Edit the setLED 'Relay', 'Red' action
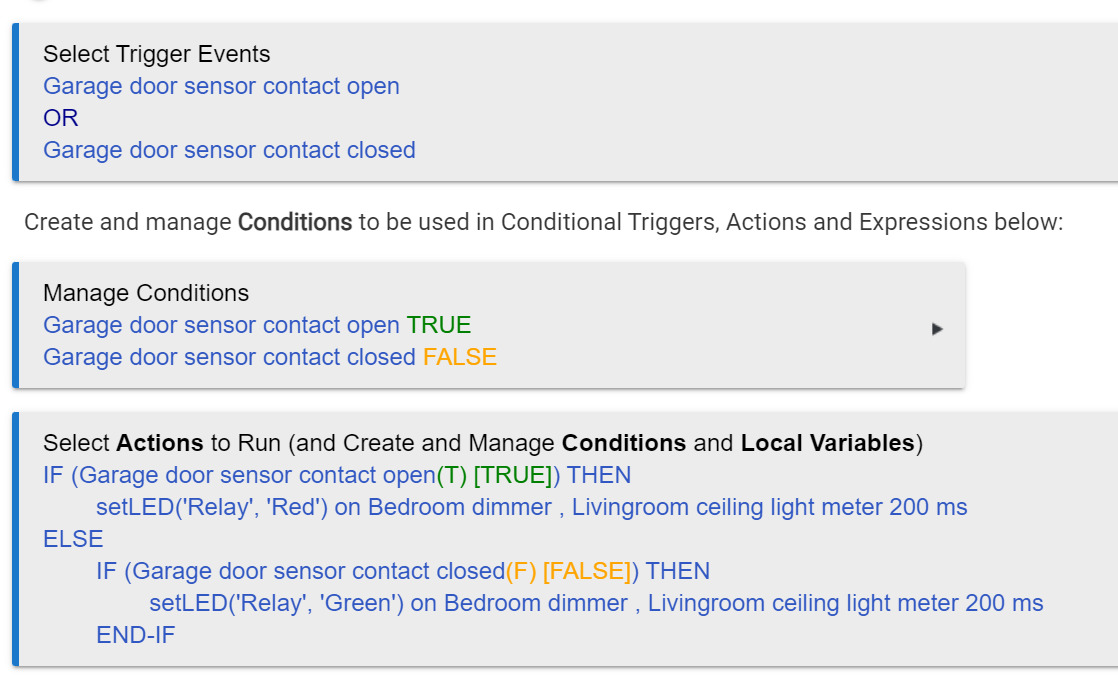1118x681 pixels. coord(531,507)
